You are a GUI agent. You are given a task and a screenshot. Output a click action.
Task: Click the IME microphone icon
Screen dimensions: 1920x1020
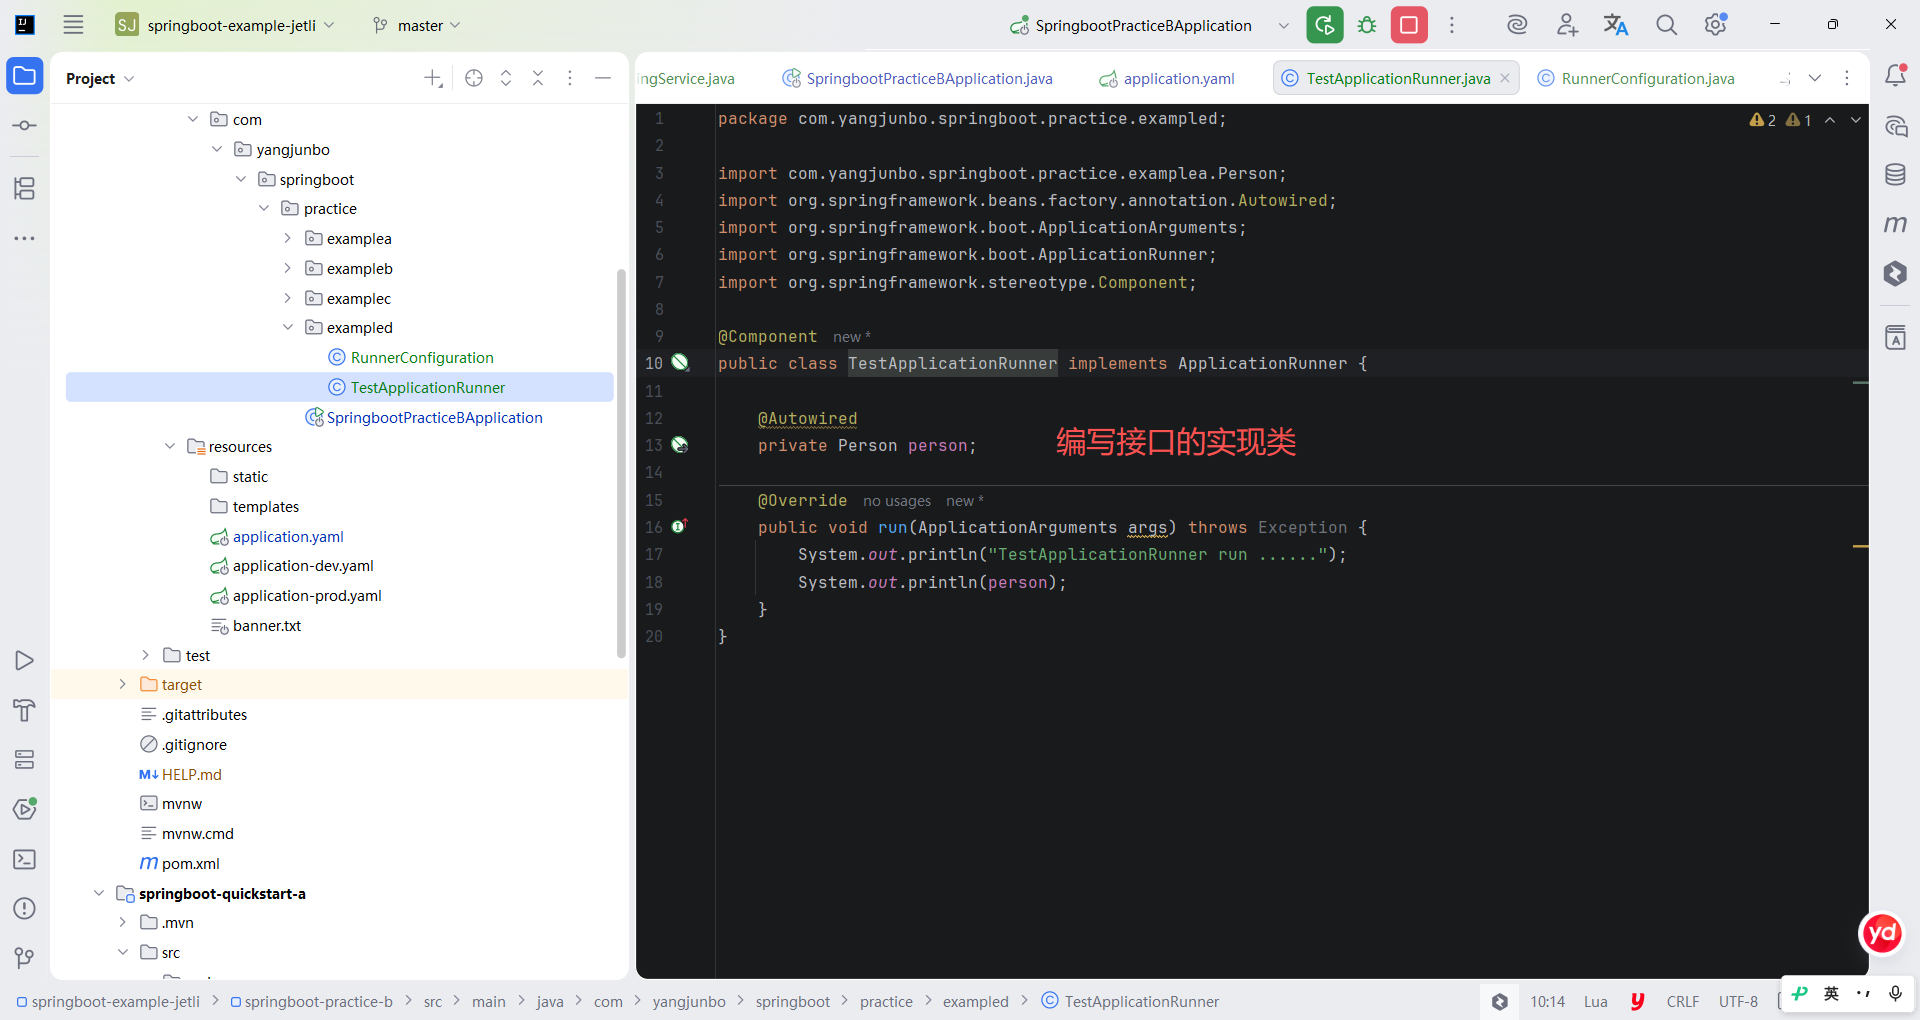click(x=1895, y=993)
